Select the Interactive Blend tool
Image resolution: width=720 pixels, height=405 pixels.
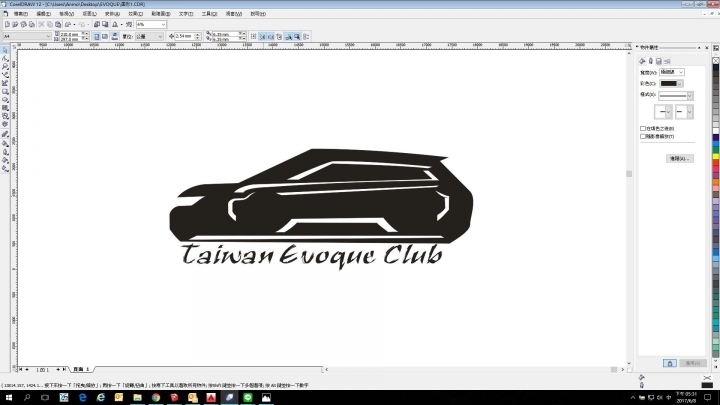pyautogui.click(x=5, y=135)
